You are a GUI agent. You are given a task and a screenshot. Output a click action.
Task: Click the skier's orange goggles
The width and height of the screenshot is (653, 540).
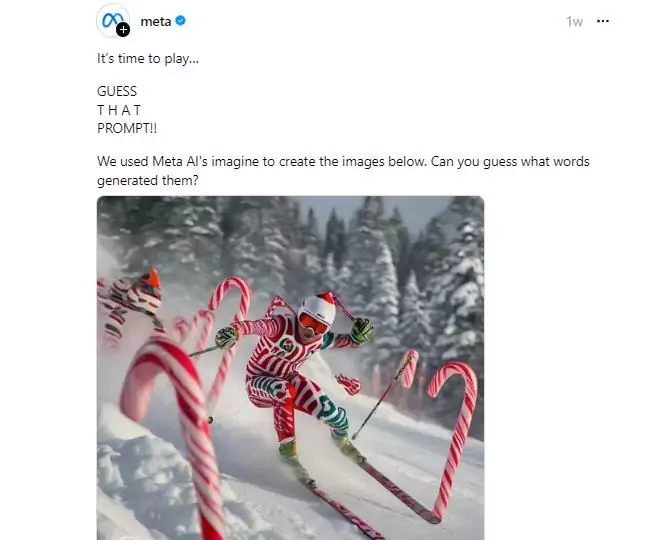313,324
